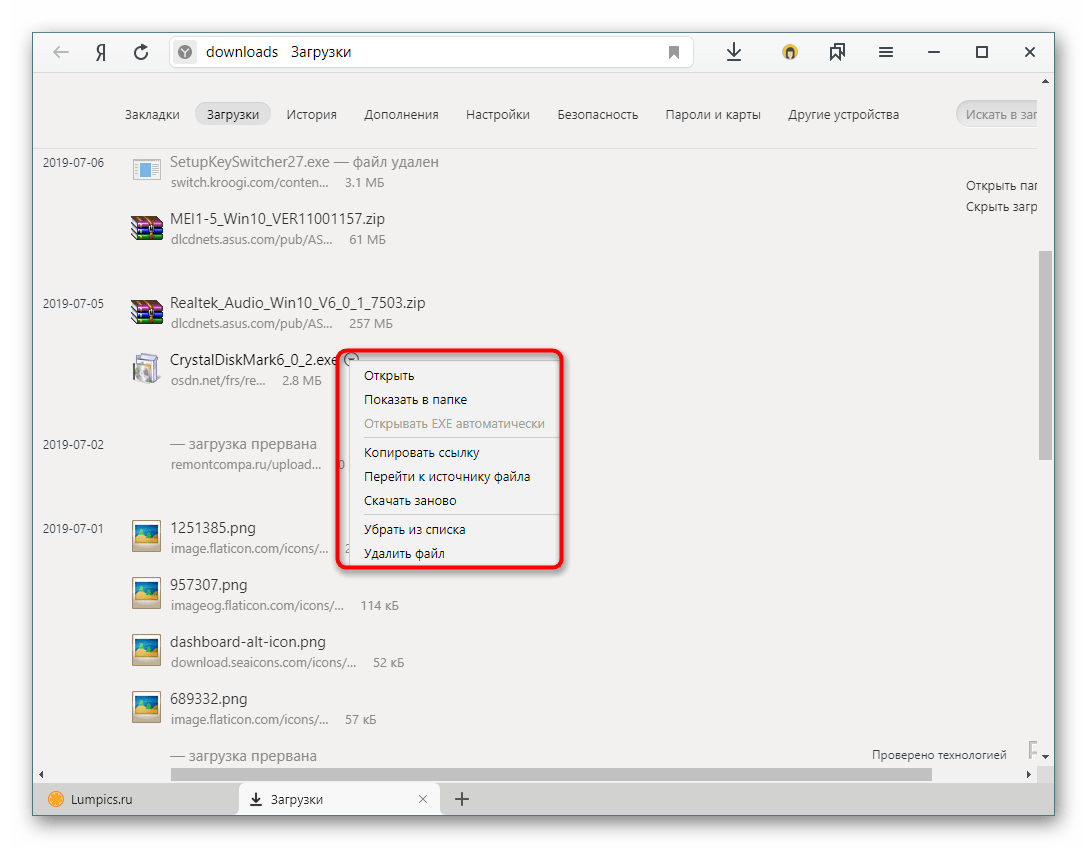Add a new tab with plus button
The width and height of the screenshot is (1087, 848).
pyautogui.click(x=462, y=799)
